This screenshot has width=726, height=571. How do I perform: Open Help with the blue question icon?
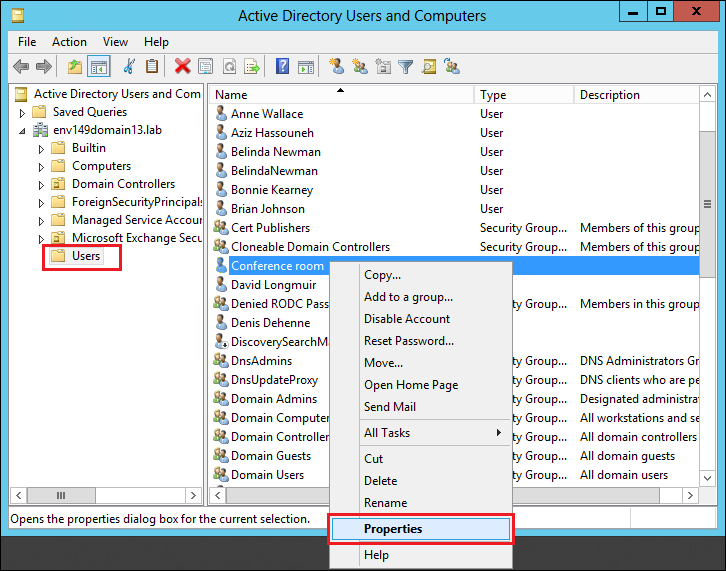[282, 67]
